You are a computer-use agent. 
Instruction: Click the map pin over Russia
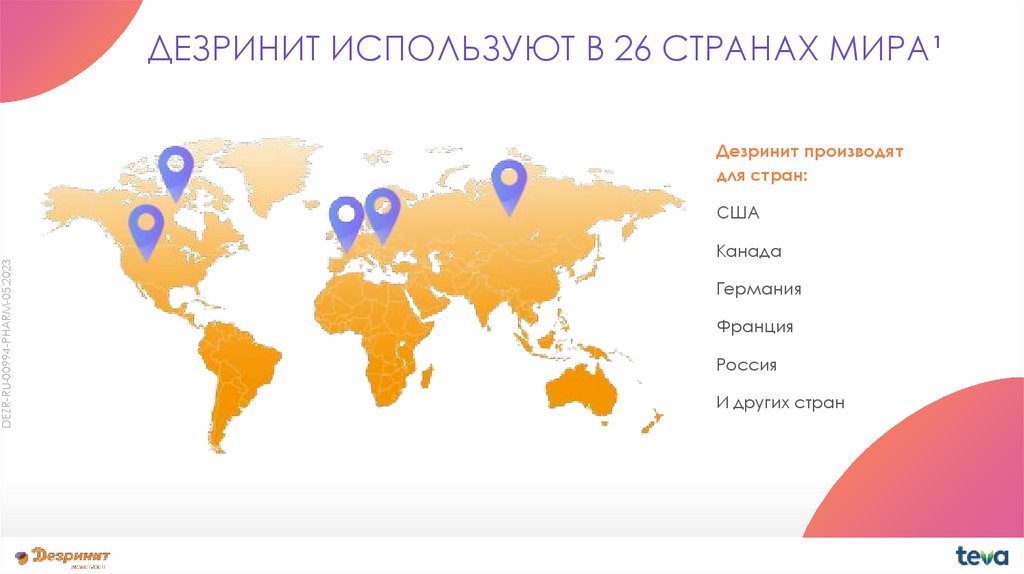(509, 187)
